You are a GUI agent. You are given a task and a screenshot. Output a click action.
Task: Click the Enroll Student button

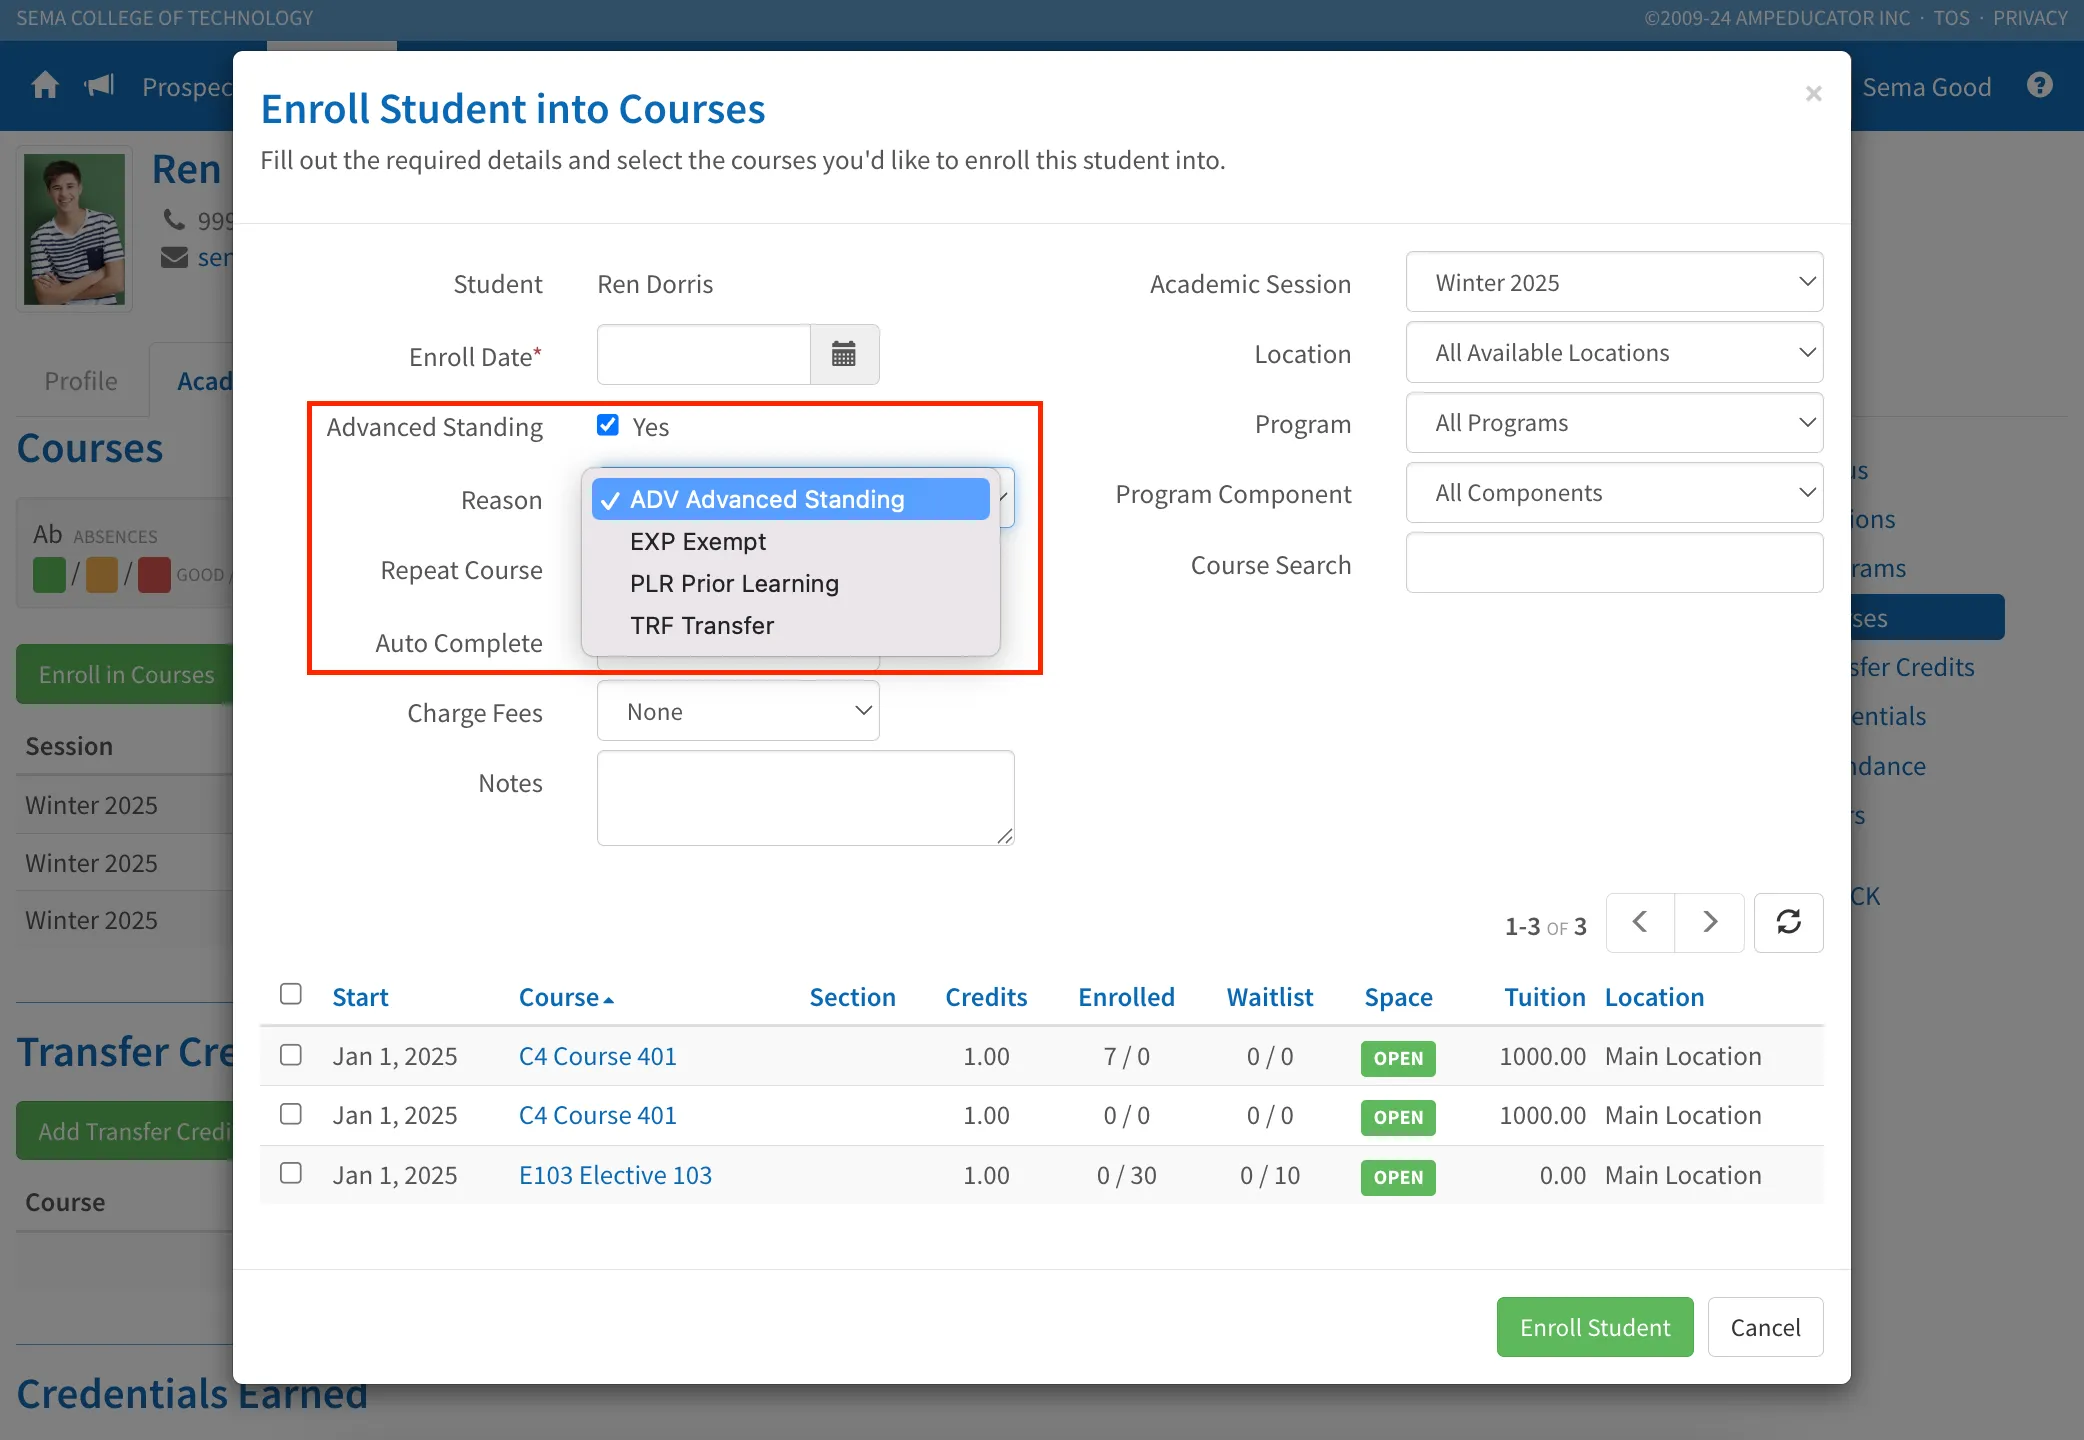coord(1595,1327)
